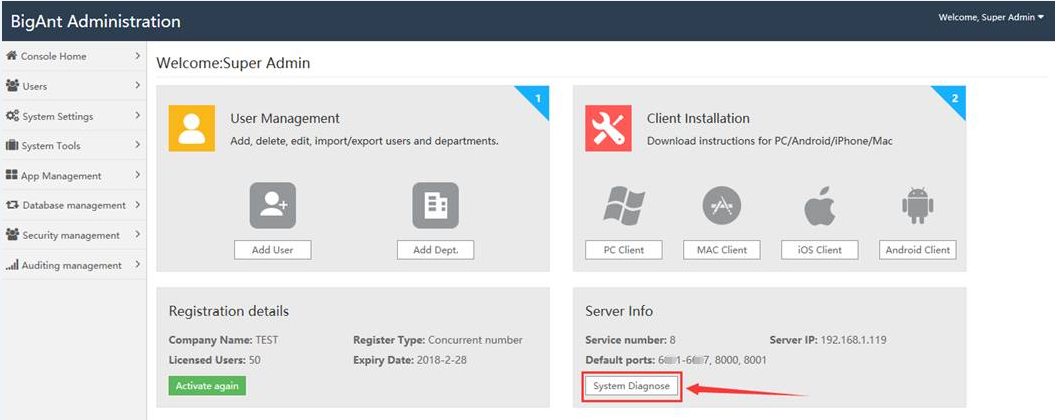Click the Android Client button

[x=918, y=250]
